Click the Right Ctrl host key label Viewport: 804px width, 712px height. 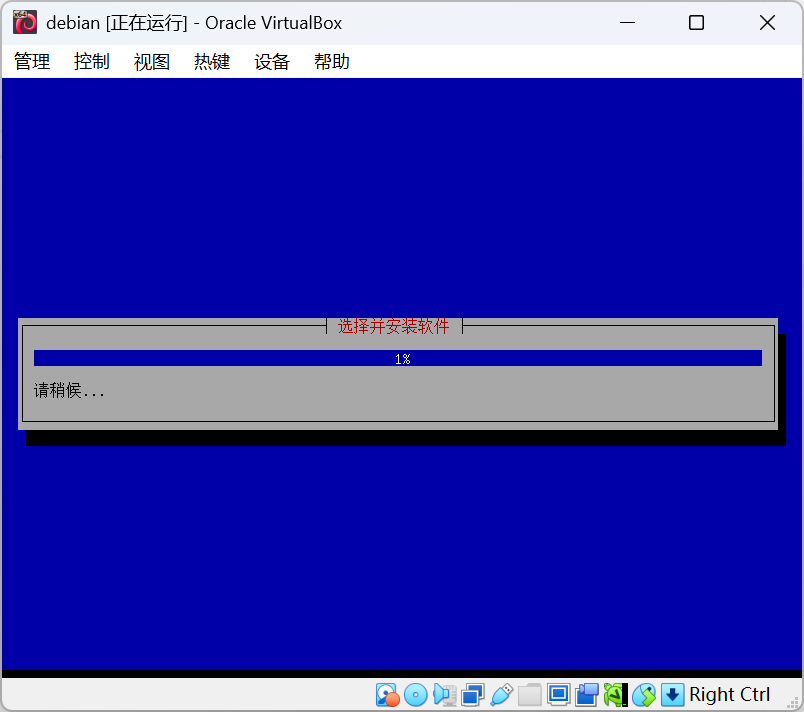[729, 695]
